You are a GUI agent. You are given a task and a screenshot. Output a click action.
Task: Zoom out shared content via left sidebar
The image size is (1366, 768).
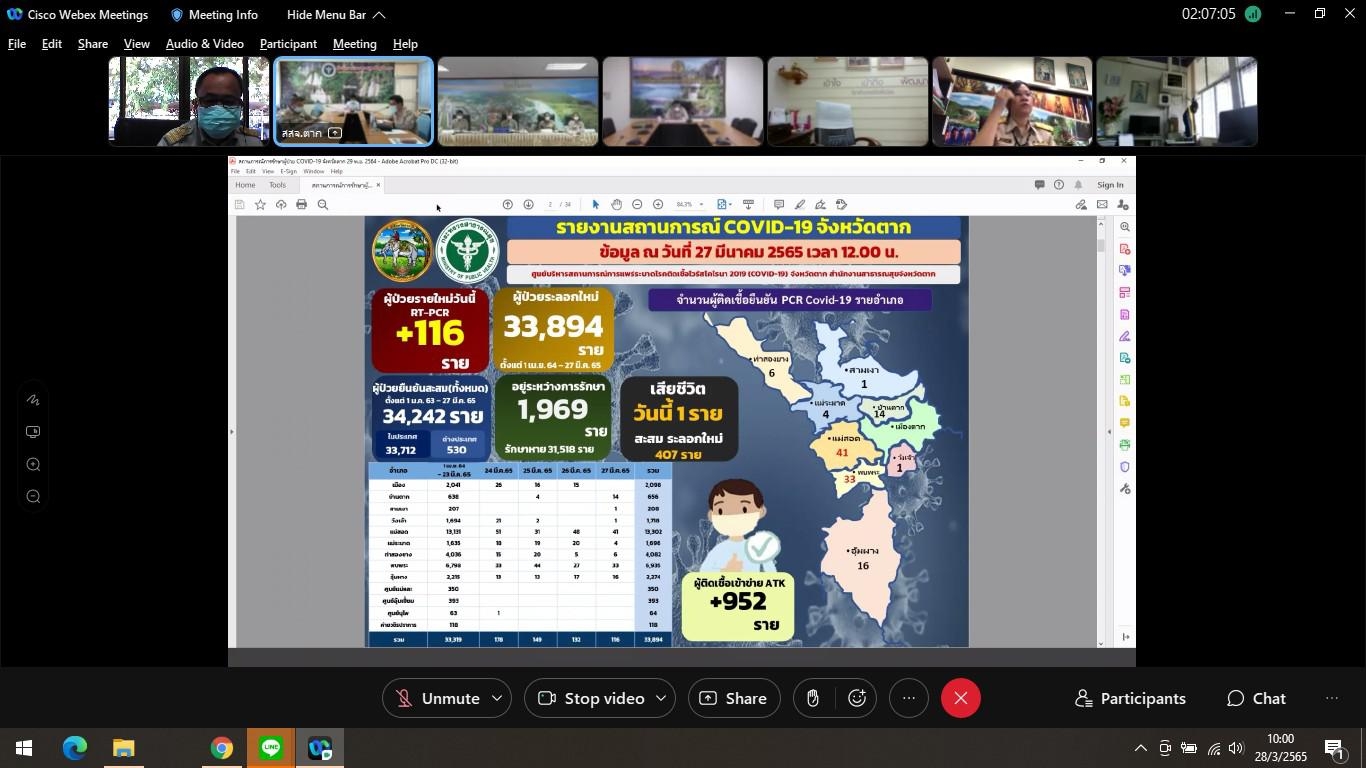click(x=33, y=496)
